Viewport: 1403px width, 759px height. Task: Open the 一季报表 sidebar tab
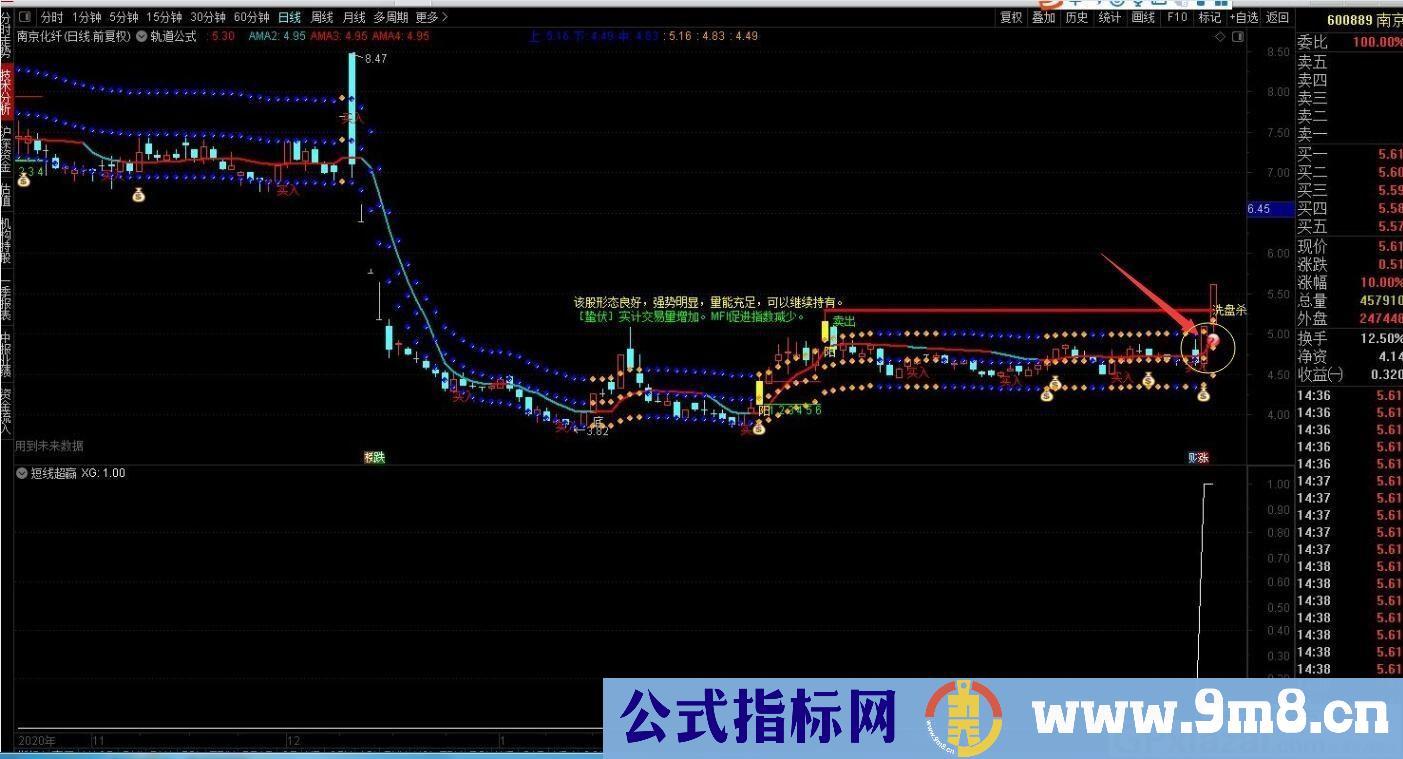[6, 299]
